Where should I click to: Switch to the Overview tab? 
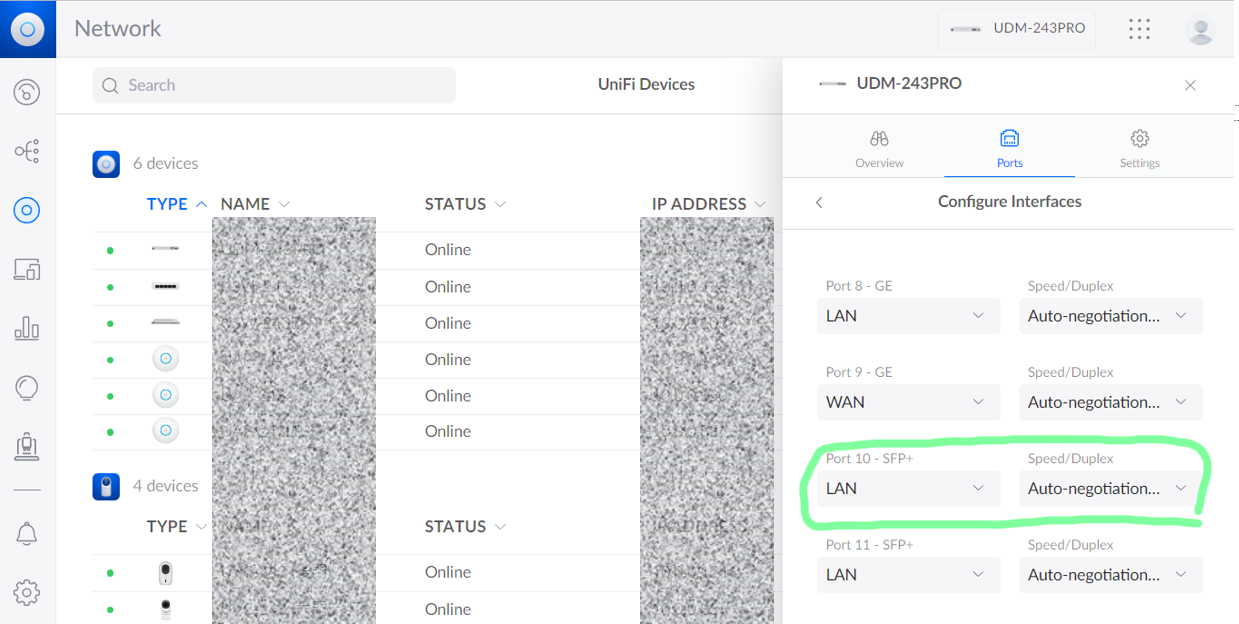[879, 148]
